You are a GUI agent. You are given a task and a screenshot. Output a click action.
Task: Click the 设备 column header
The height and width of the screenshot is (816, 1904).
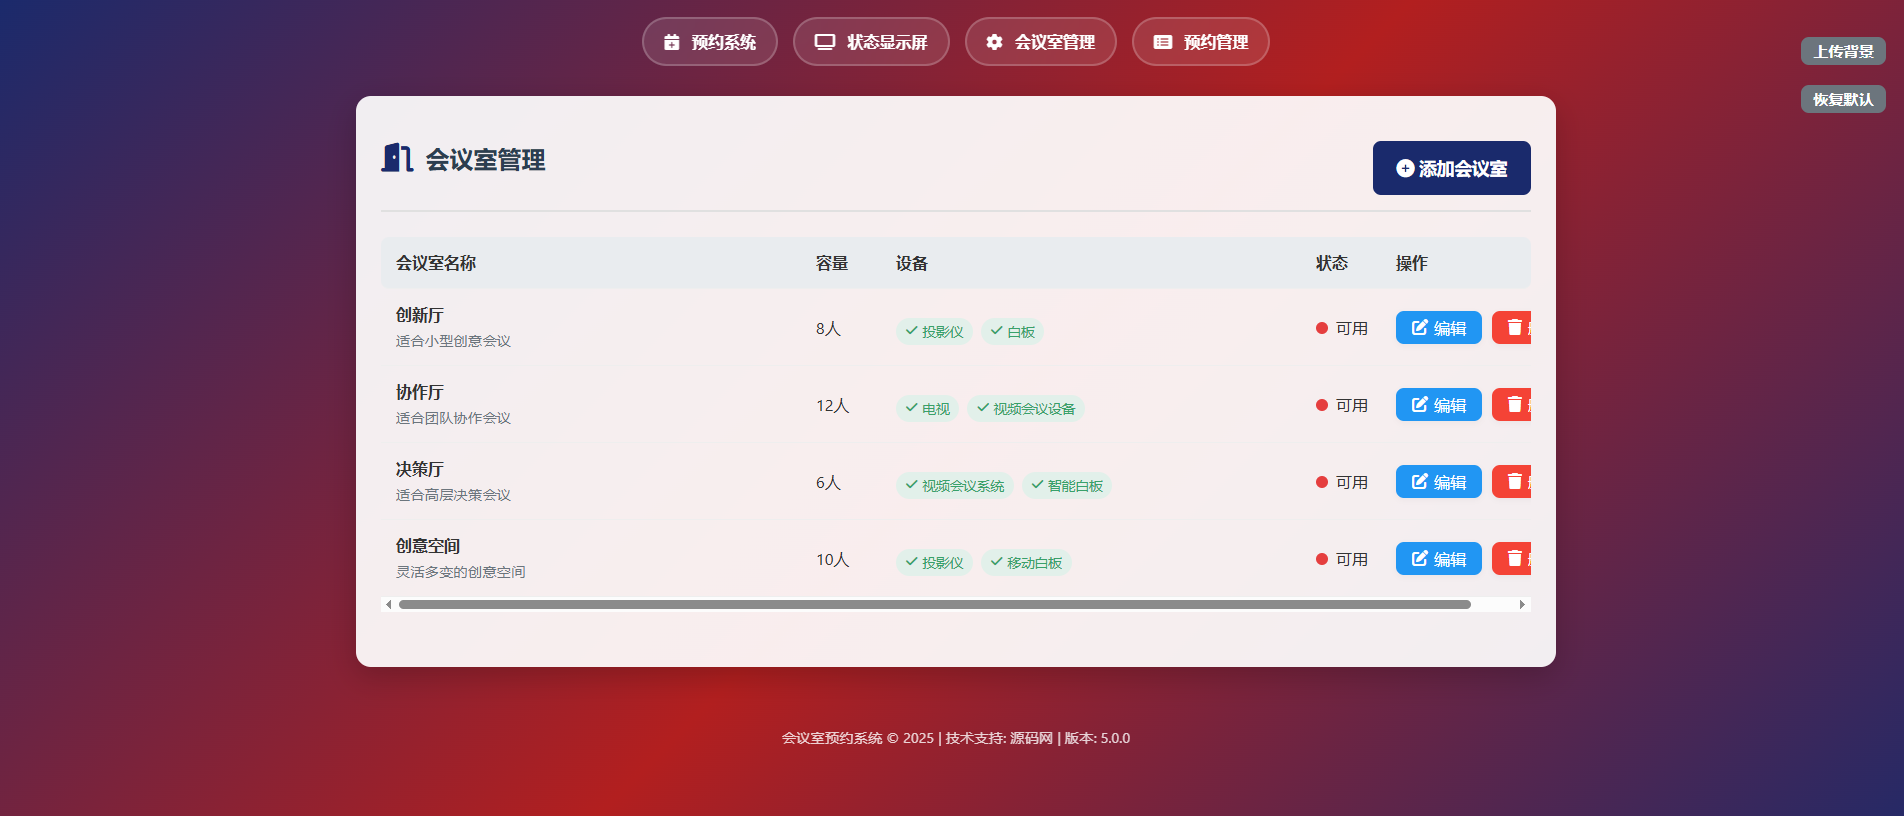click(912, 263)
